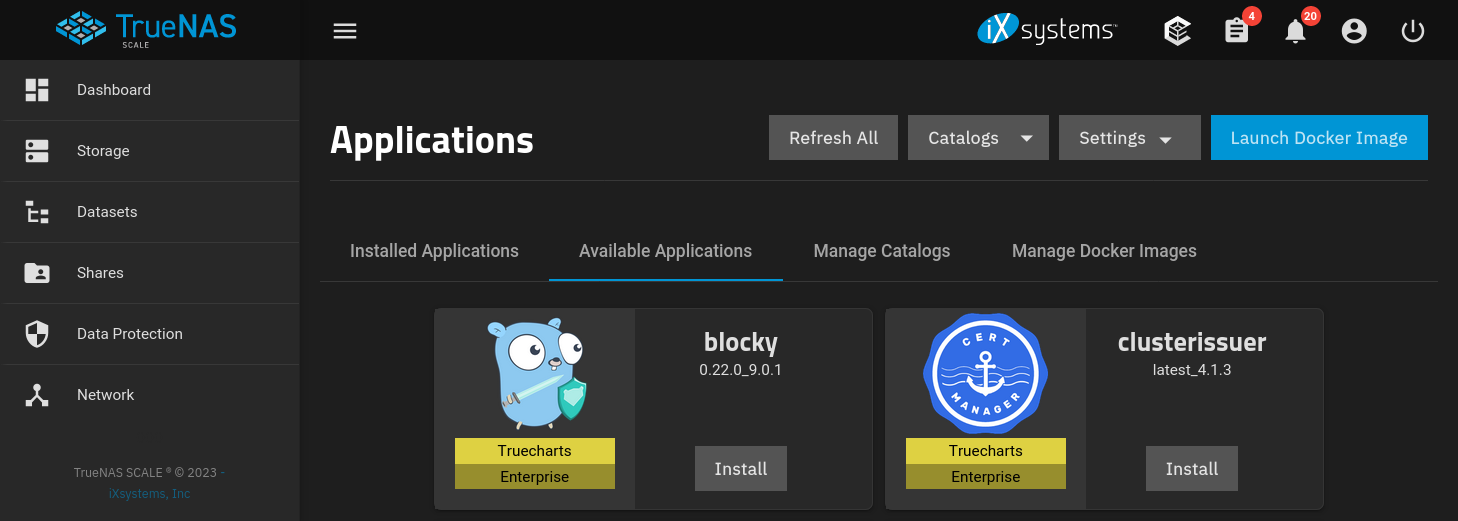Select the blocky gopher app logo

click(x=535, y=375)
